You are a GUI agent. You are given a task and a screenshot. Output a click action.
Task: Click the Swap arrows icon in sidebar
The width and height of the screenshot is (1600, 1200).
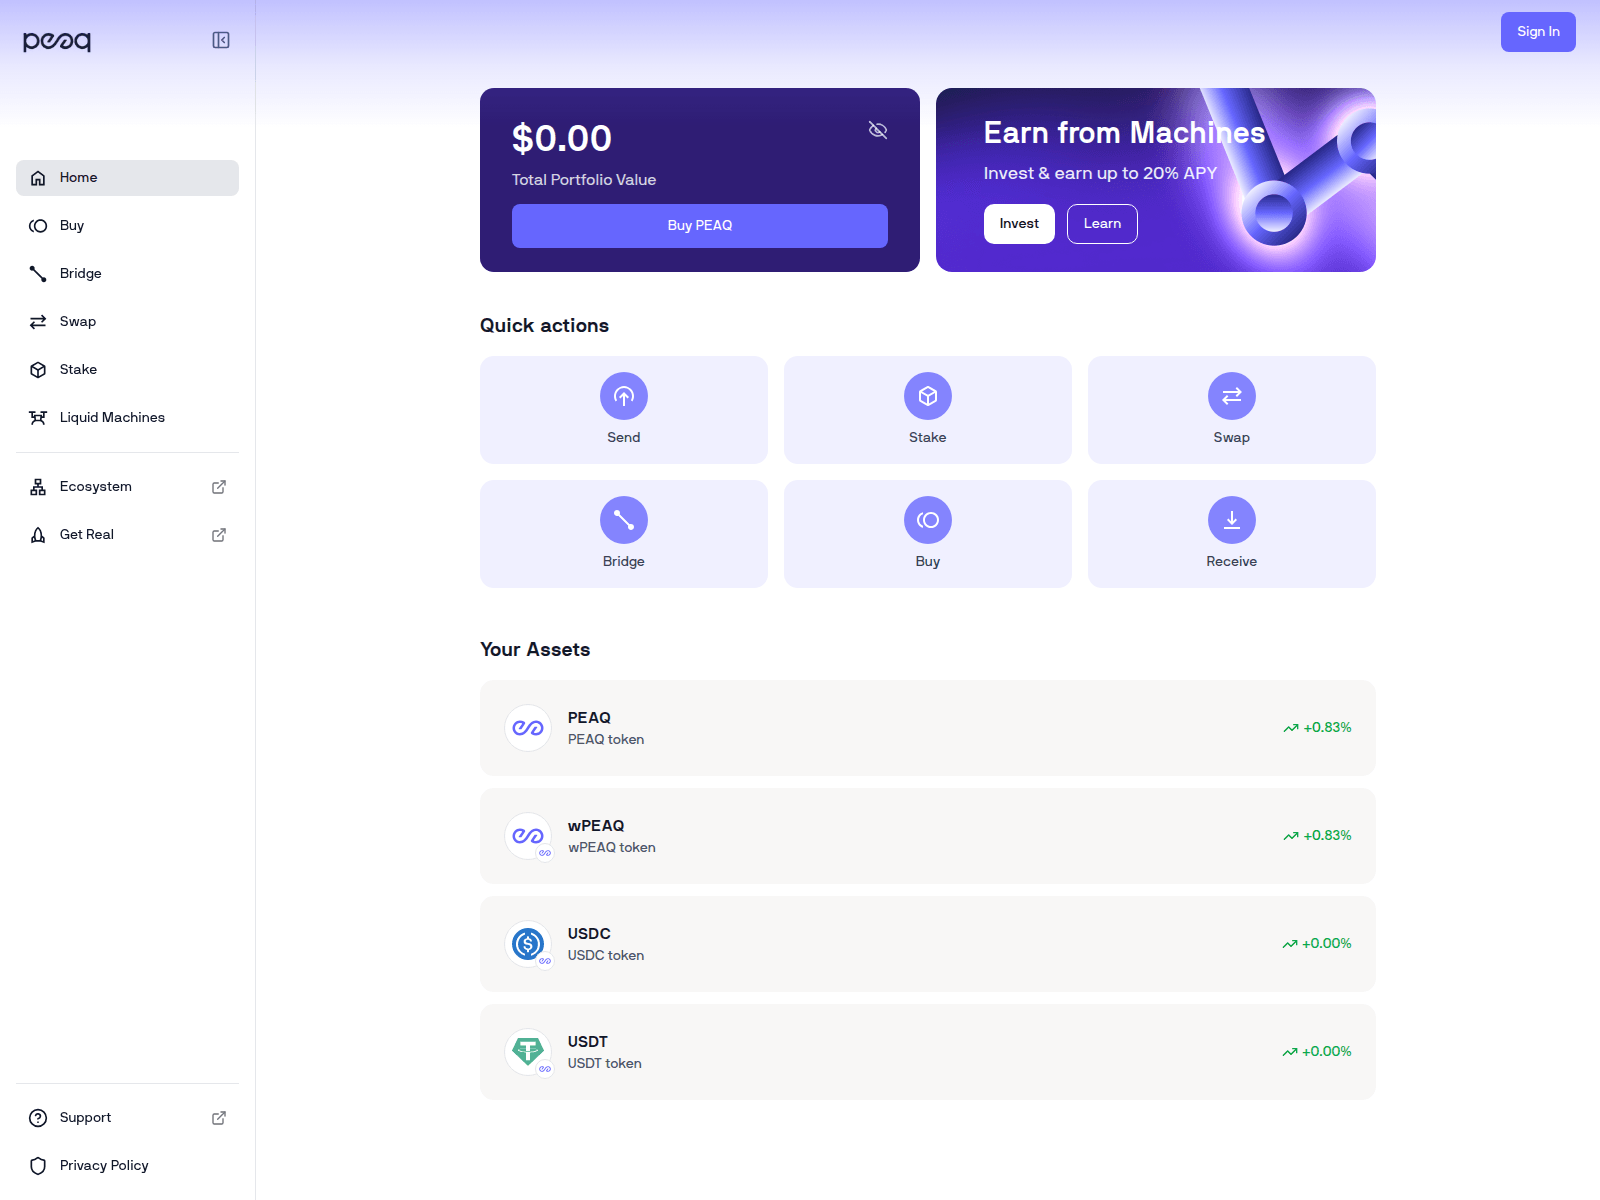(x=38, y=322)
